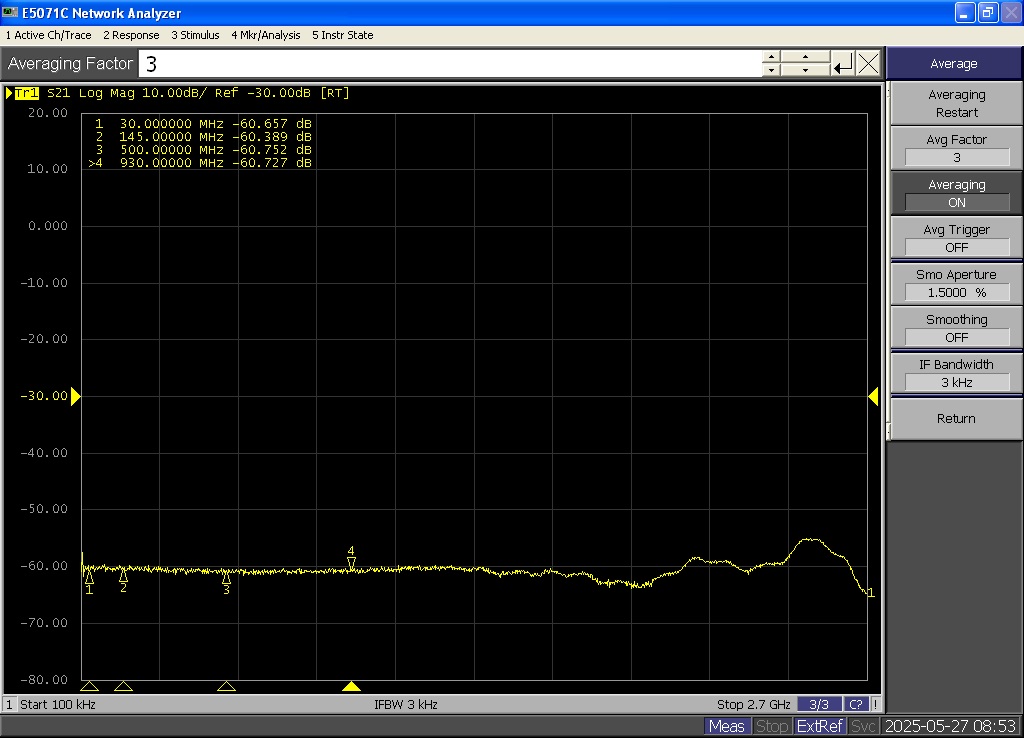The width and height of the screenshot is (1024, 738).
Task: Click left reference level arrow at -30.00
Action: (x=75, y=396)
